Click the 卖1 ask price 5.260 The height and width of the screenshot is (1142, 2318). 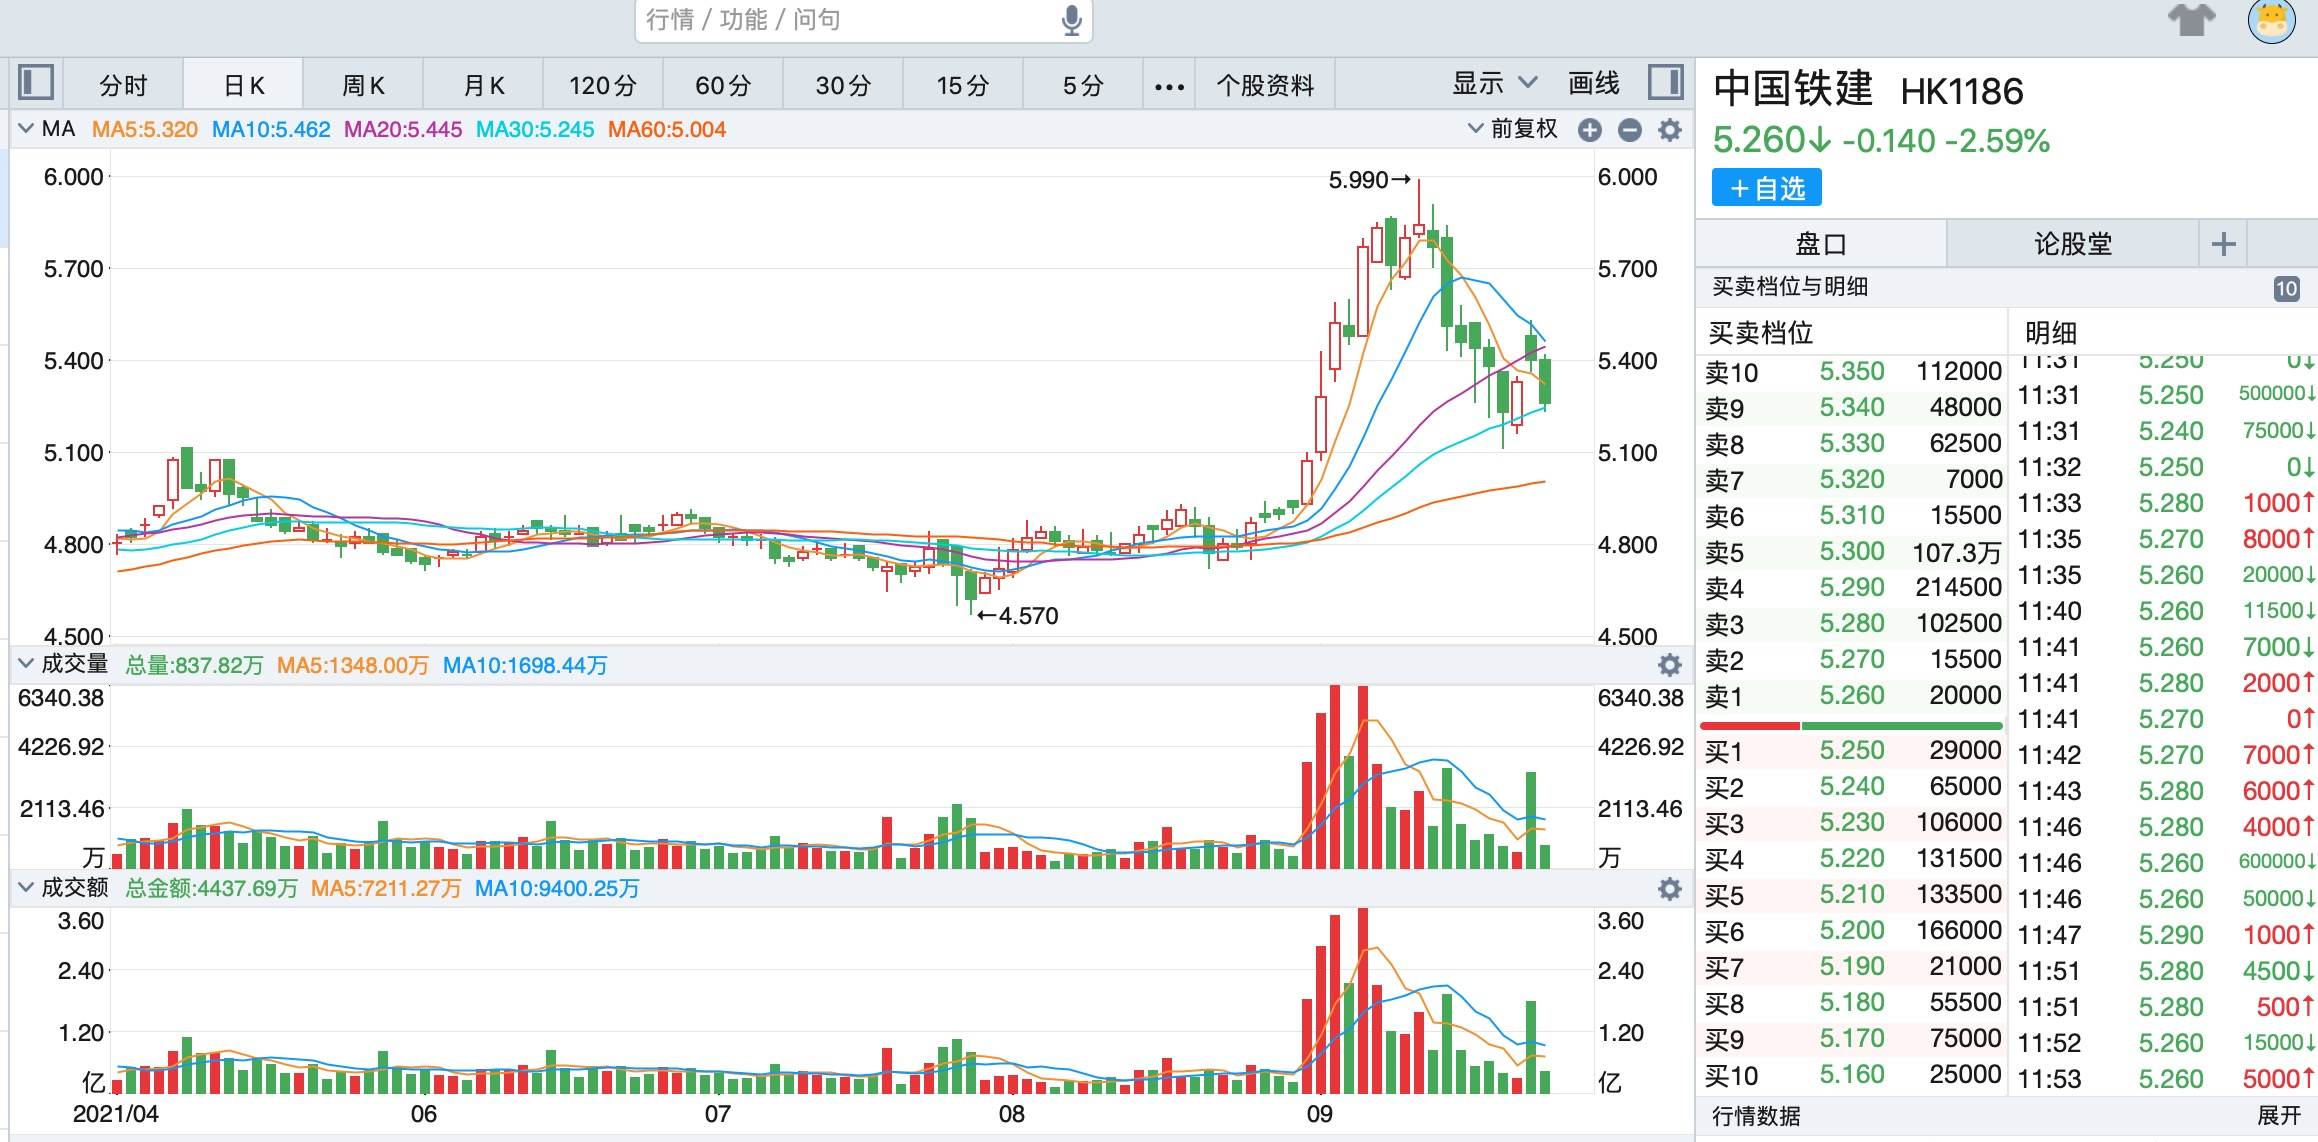[x=1852, y=696]
